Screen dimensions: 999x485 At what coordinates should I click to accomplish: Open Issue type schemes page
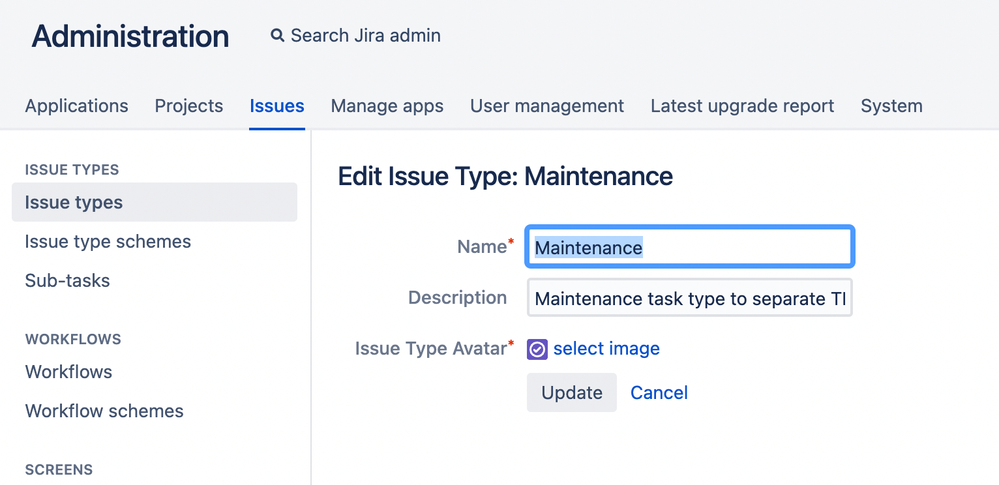108,242
